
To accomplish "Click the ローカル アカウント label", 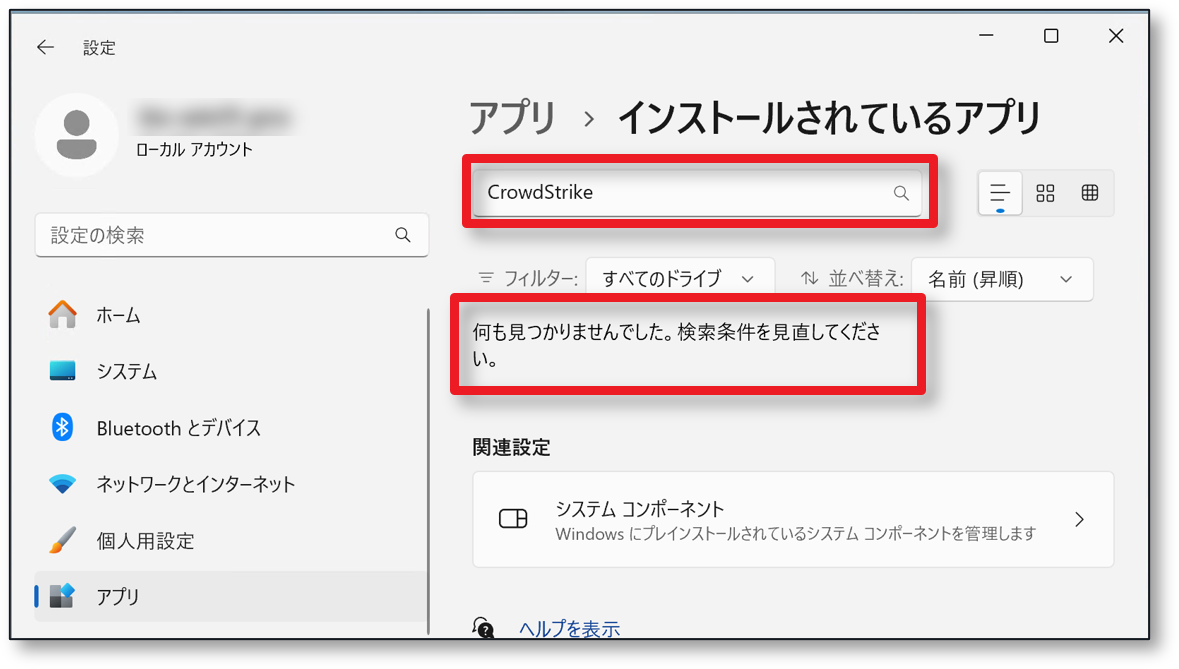I will click(194, 149).
